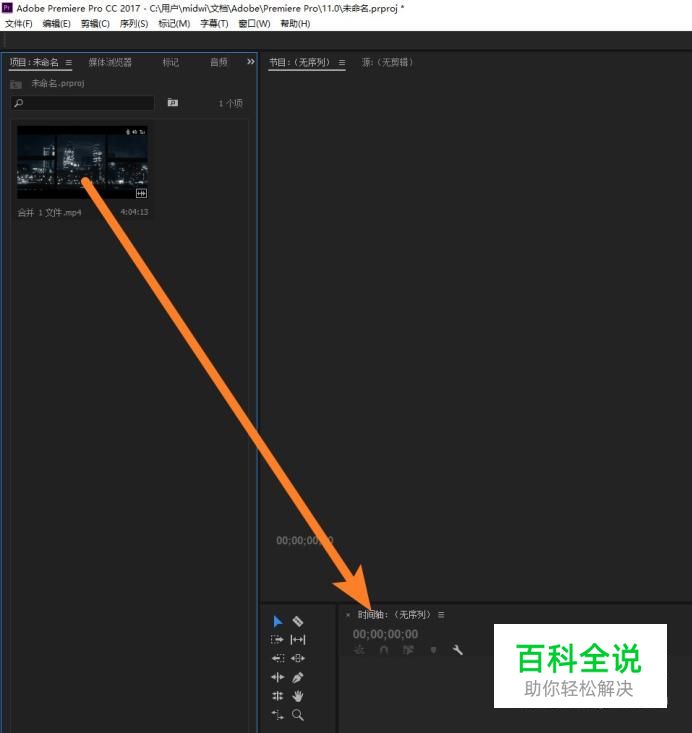The height and width of the screenshot is (733, 692).
Task: Open the 字幕(T) menu
Action: coord(214,23)
